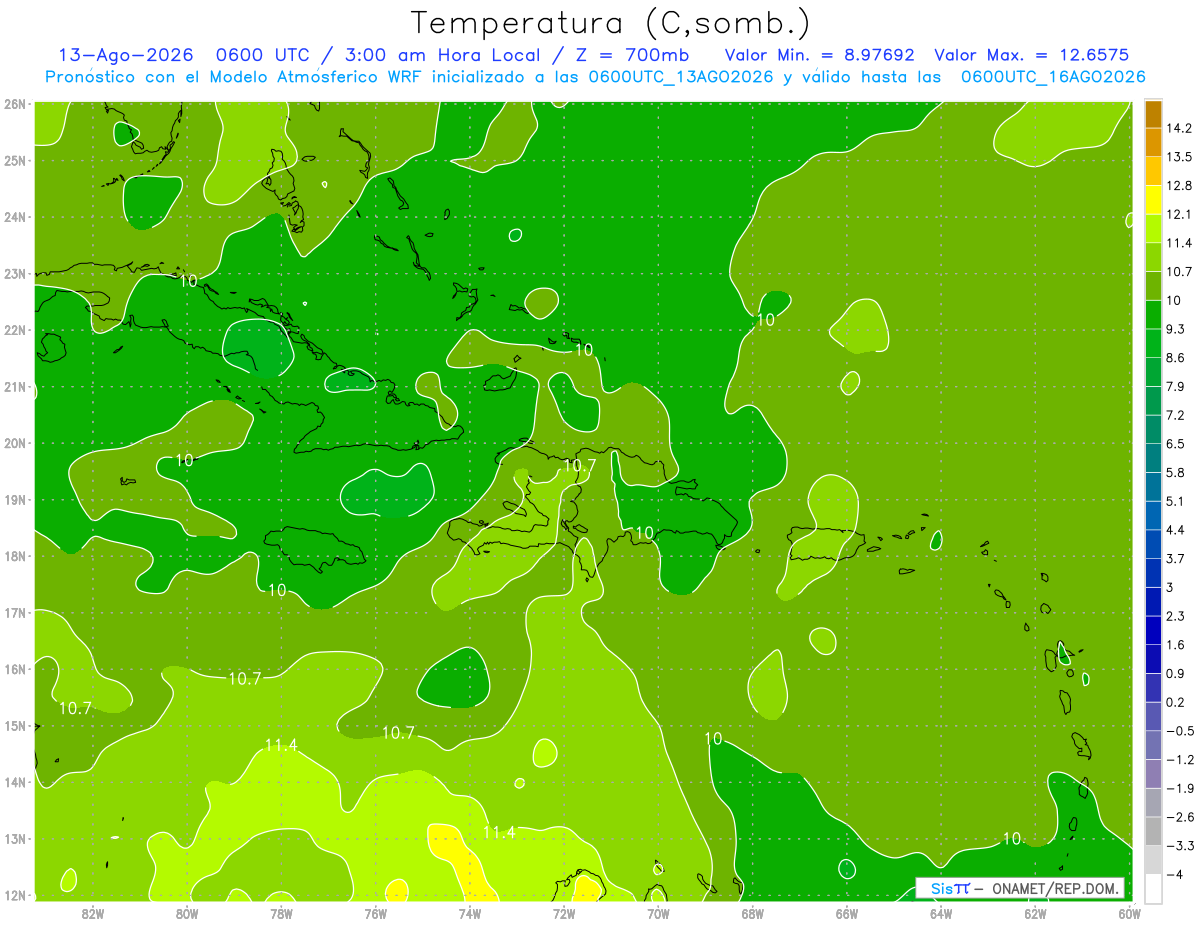Pick the brown-orange swatch above 14.2
Image resolution: width=1200 pixels, height=927 pixels.
pyautogui.click(x=1153, y=114)
